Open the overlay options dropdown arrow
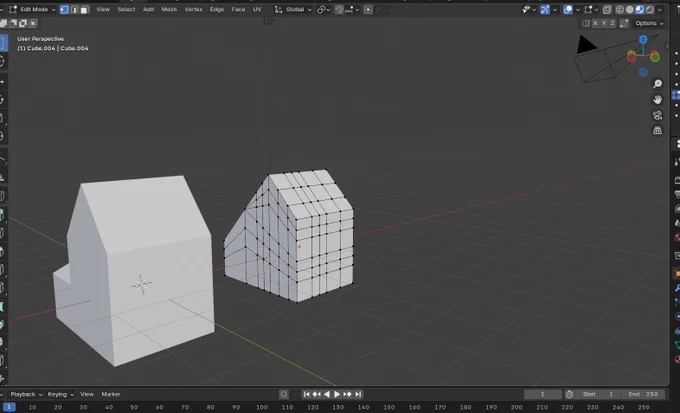The width and height of the screenshot is (680, 413). [x=577, y=9]
